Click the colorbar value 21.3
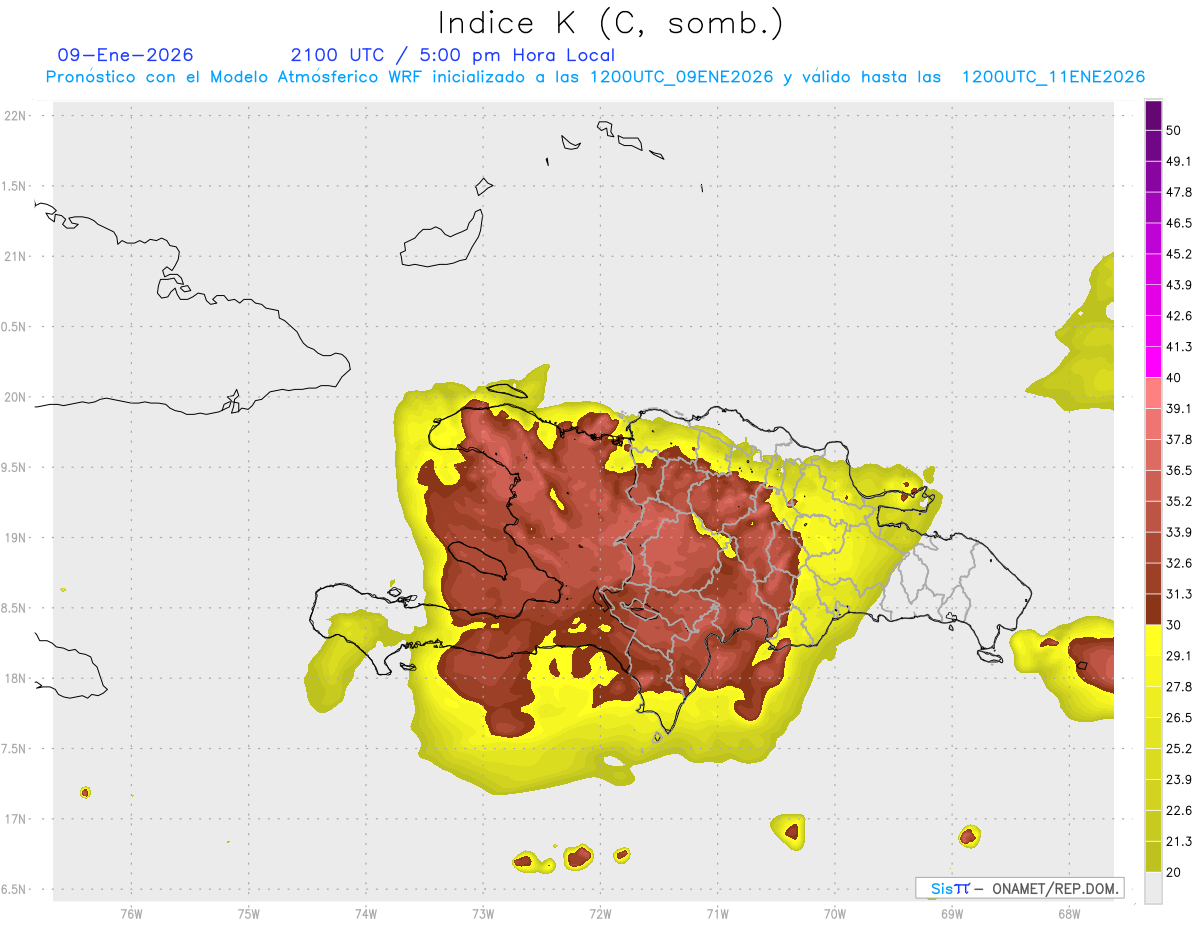This screenshot has height=927, width=1200. (1178, 841)
